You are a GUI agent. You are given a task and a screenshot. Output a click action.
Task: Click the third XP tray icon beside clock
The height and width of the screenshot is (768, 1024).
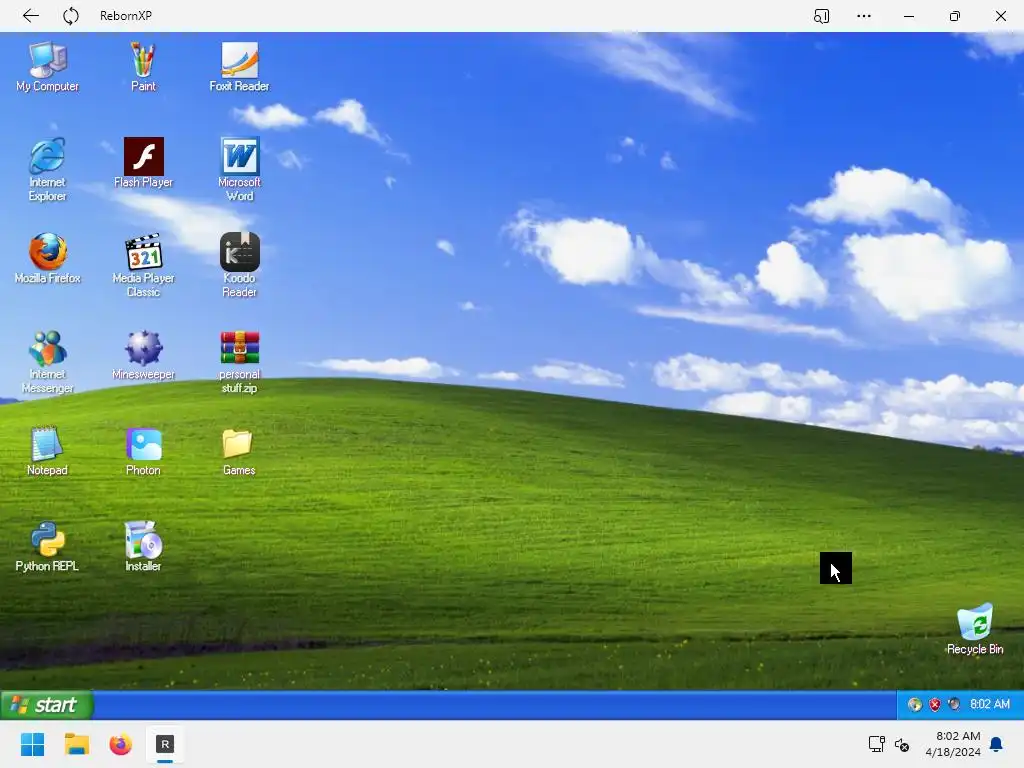tap(954, 705)
